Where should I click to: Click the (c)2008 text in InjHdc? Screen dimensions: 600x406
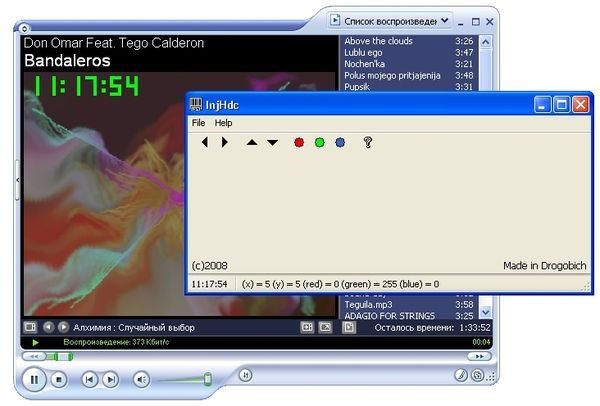click(x=209, y=266)
